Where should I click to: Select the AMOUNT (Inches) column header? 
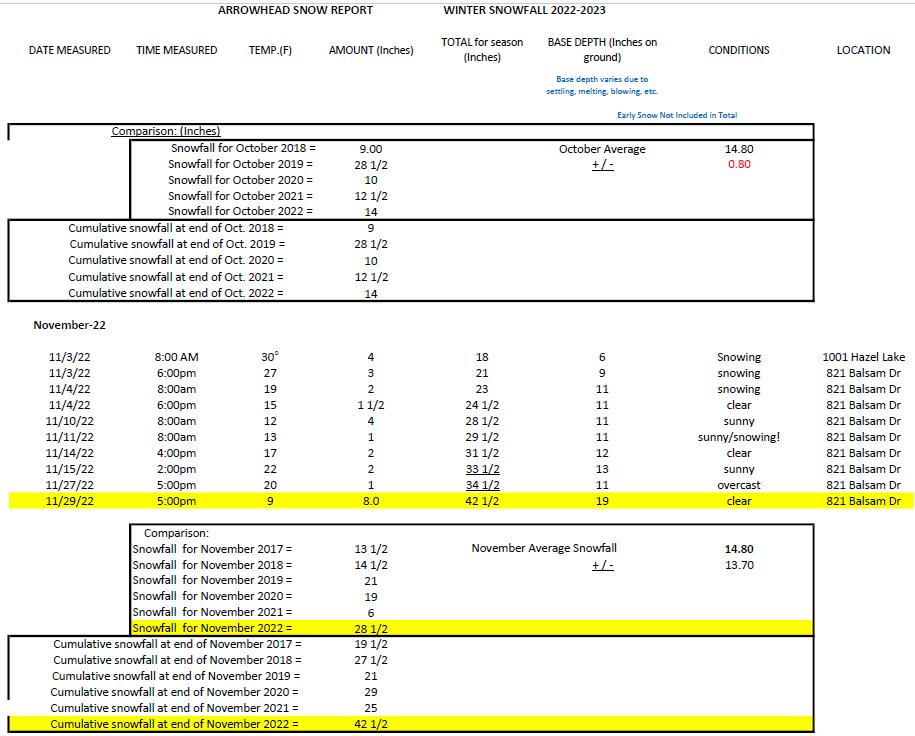pos(371,50)
